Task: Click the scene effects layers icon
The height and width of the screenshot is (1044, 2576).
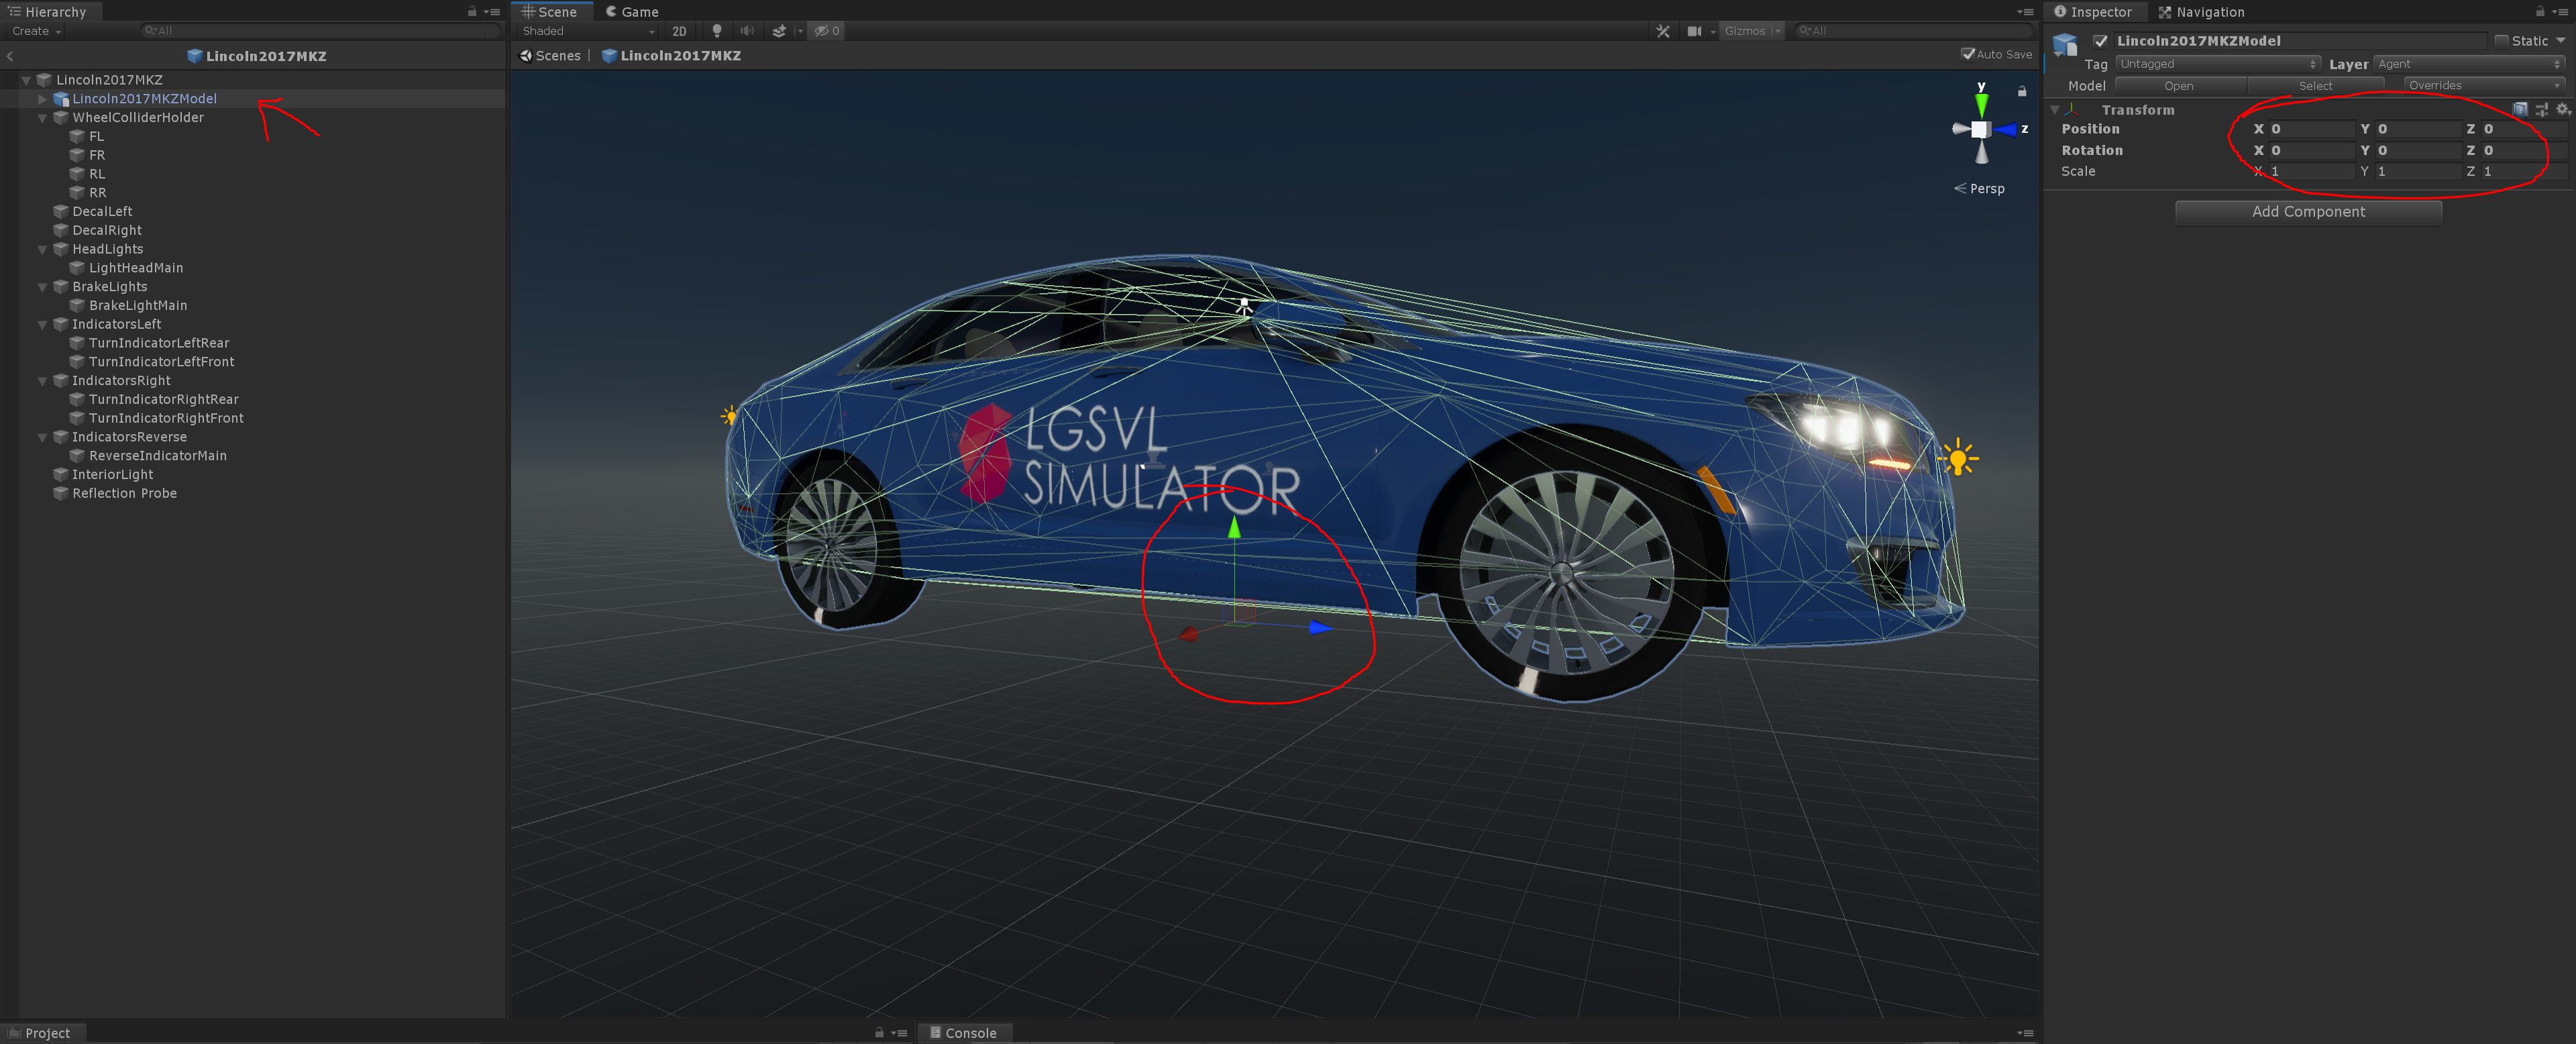Action: click(779, 31)
